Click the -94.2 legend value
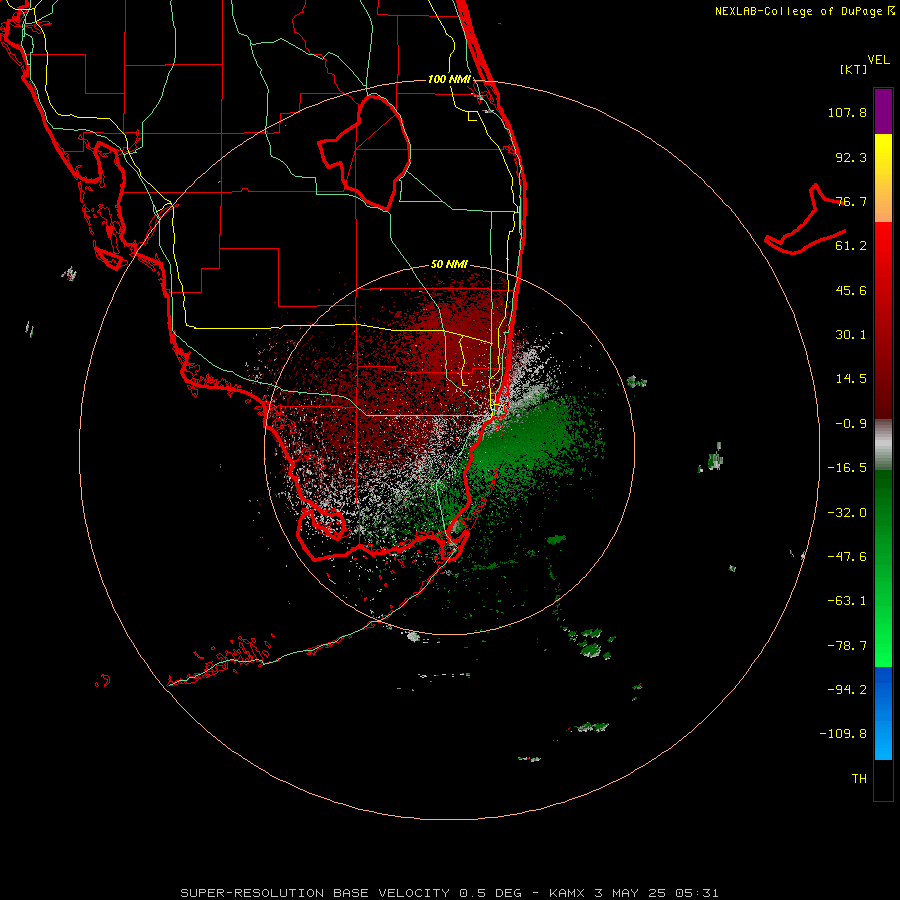The image size is (900, 900). (x=847, y=689)
